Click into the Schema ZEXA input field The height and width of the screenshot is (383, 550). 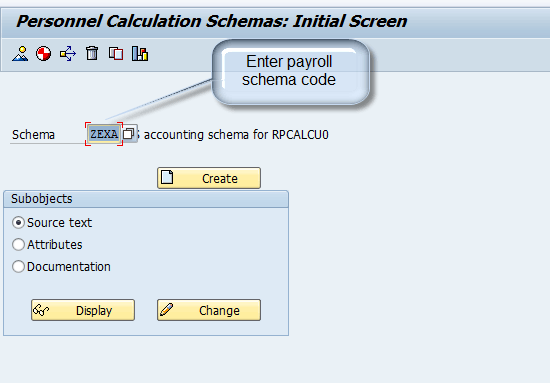[x=104, y=134]
